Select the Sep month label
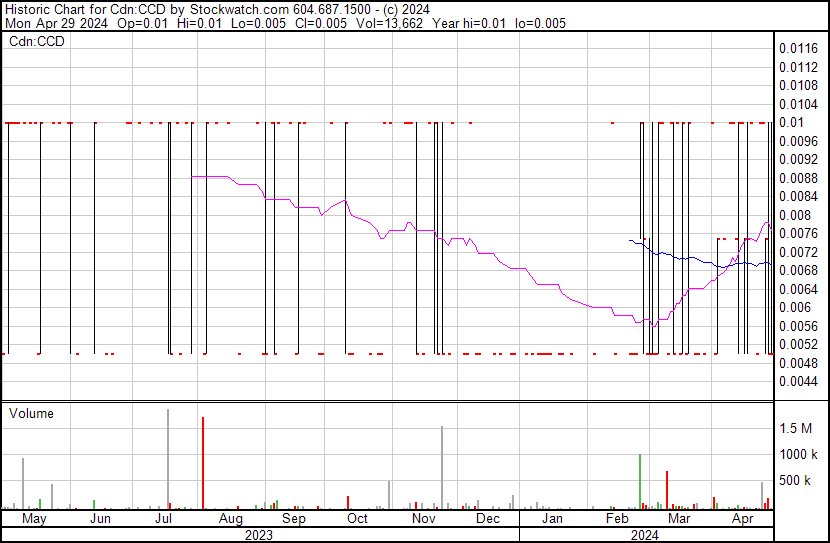Image resolution: width=830 pixels, height=543 pixels. point(294,518)
